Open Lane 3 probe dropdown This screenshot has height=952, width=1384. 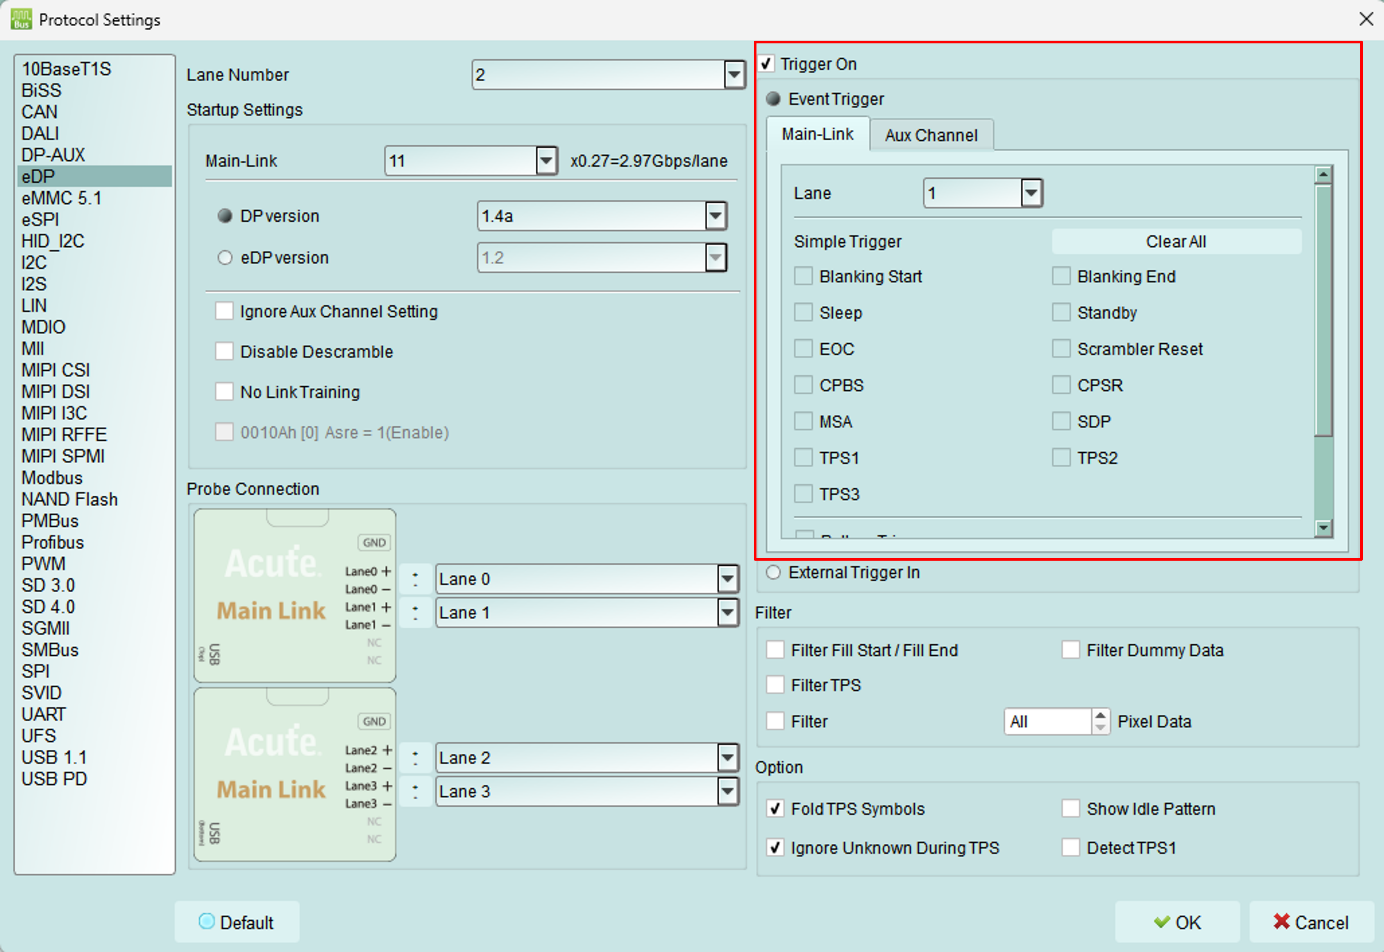(x=728, y=792)
